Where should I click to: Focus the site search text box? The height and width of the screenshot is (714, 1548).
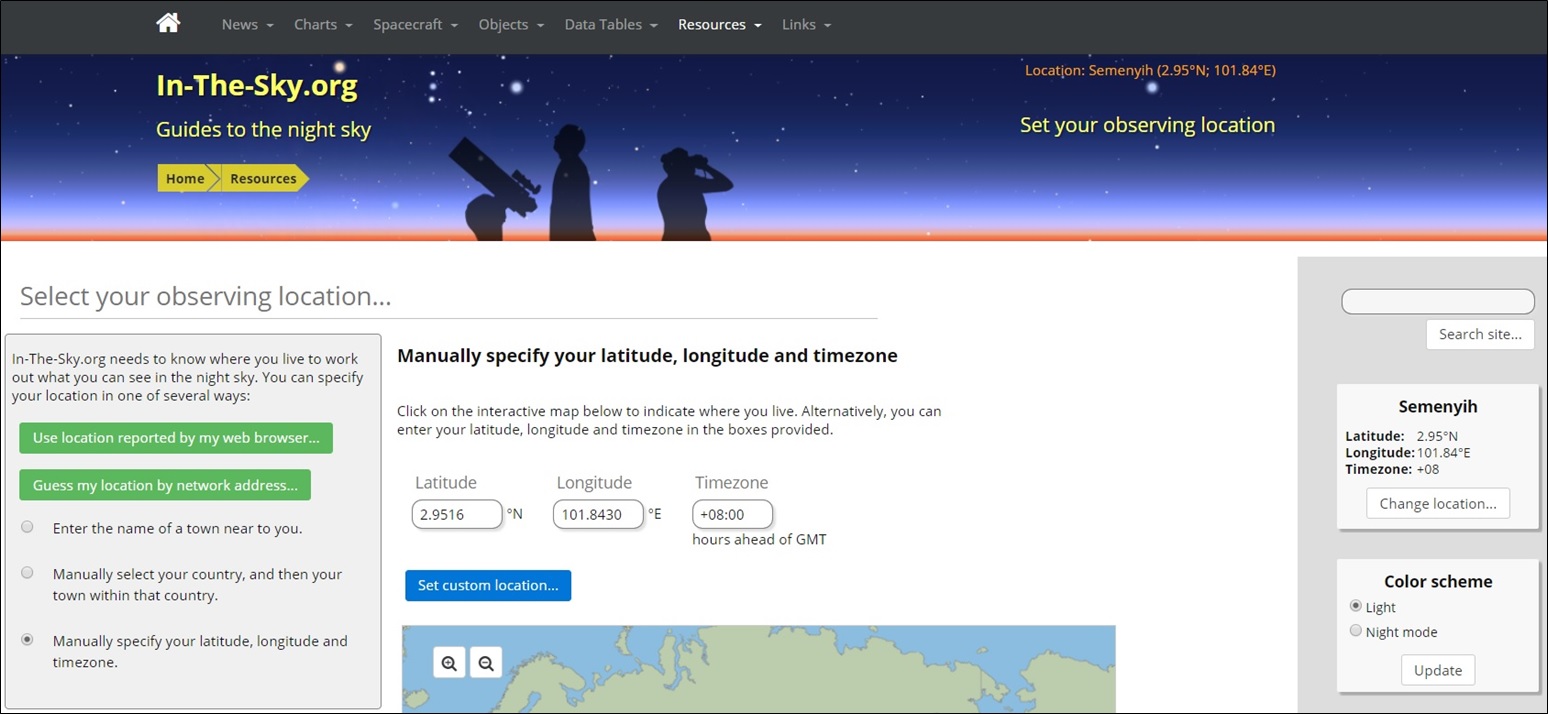coord(1438,301)
